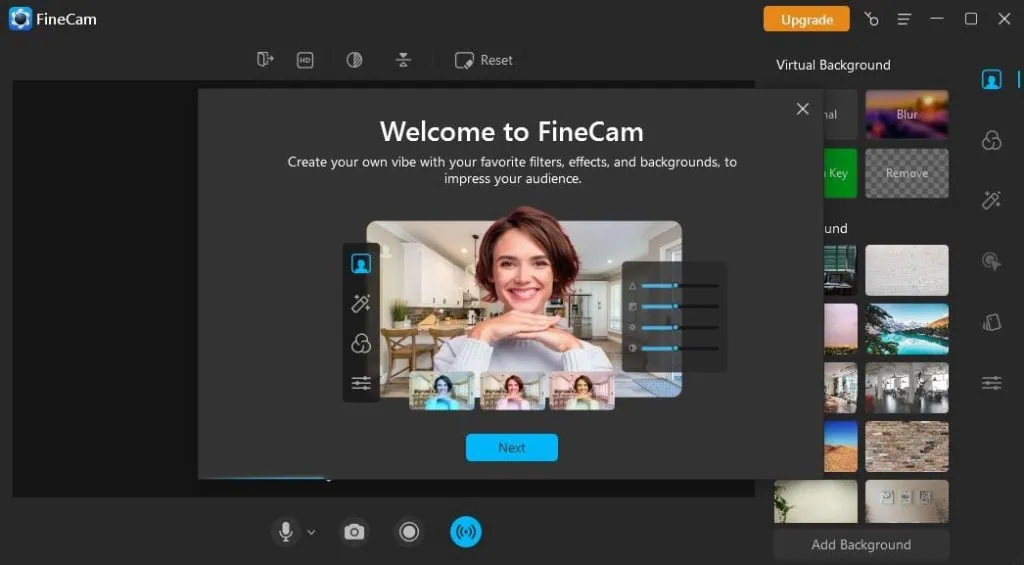Click the Virtual Background heading text
This screenshot has height=565, width=1024.
click(x=833, y=65)
